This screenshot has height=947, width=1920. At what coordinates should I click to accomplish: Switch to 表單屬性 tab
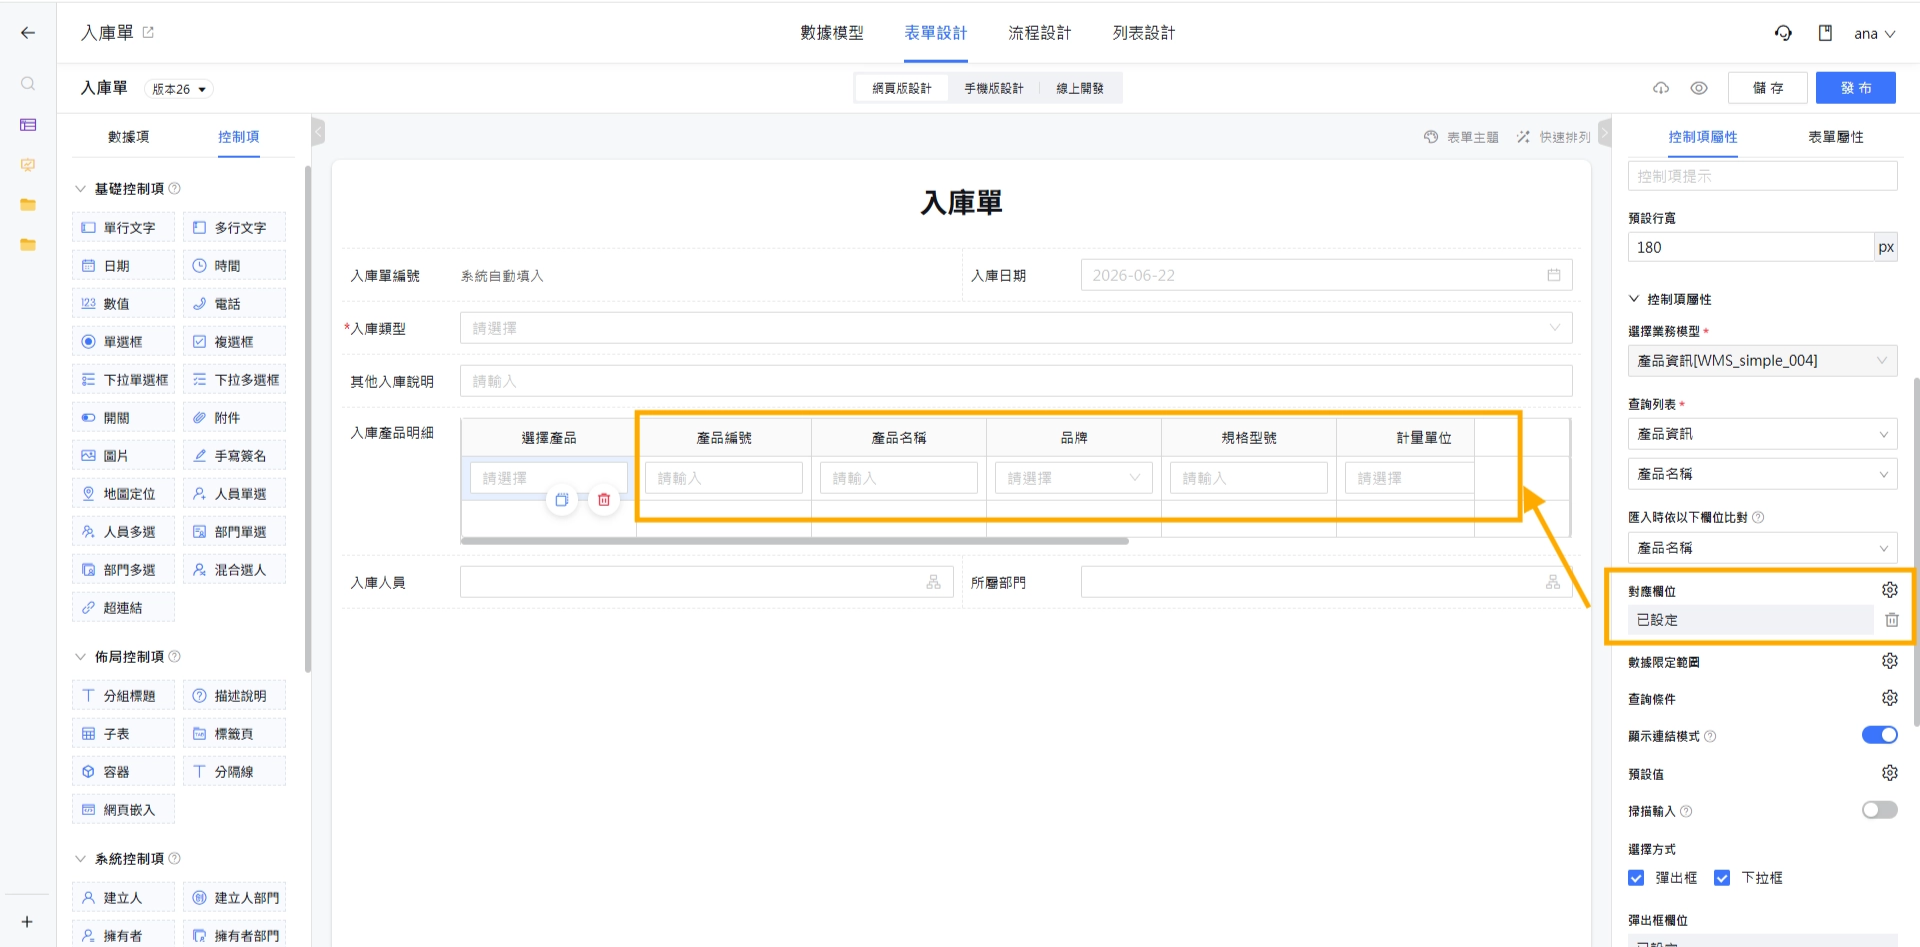pos(1835,137)
